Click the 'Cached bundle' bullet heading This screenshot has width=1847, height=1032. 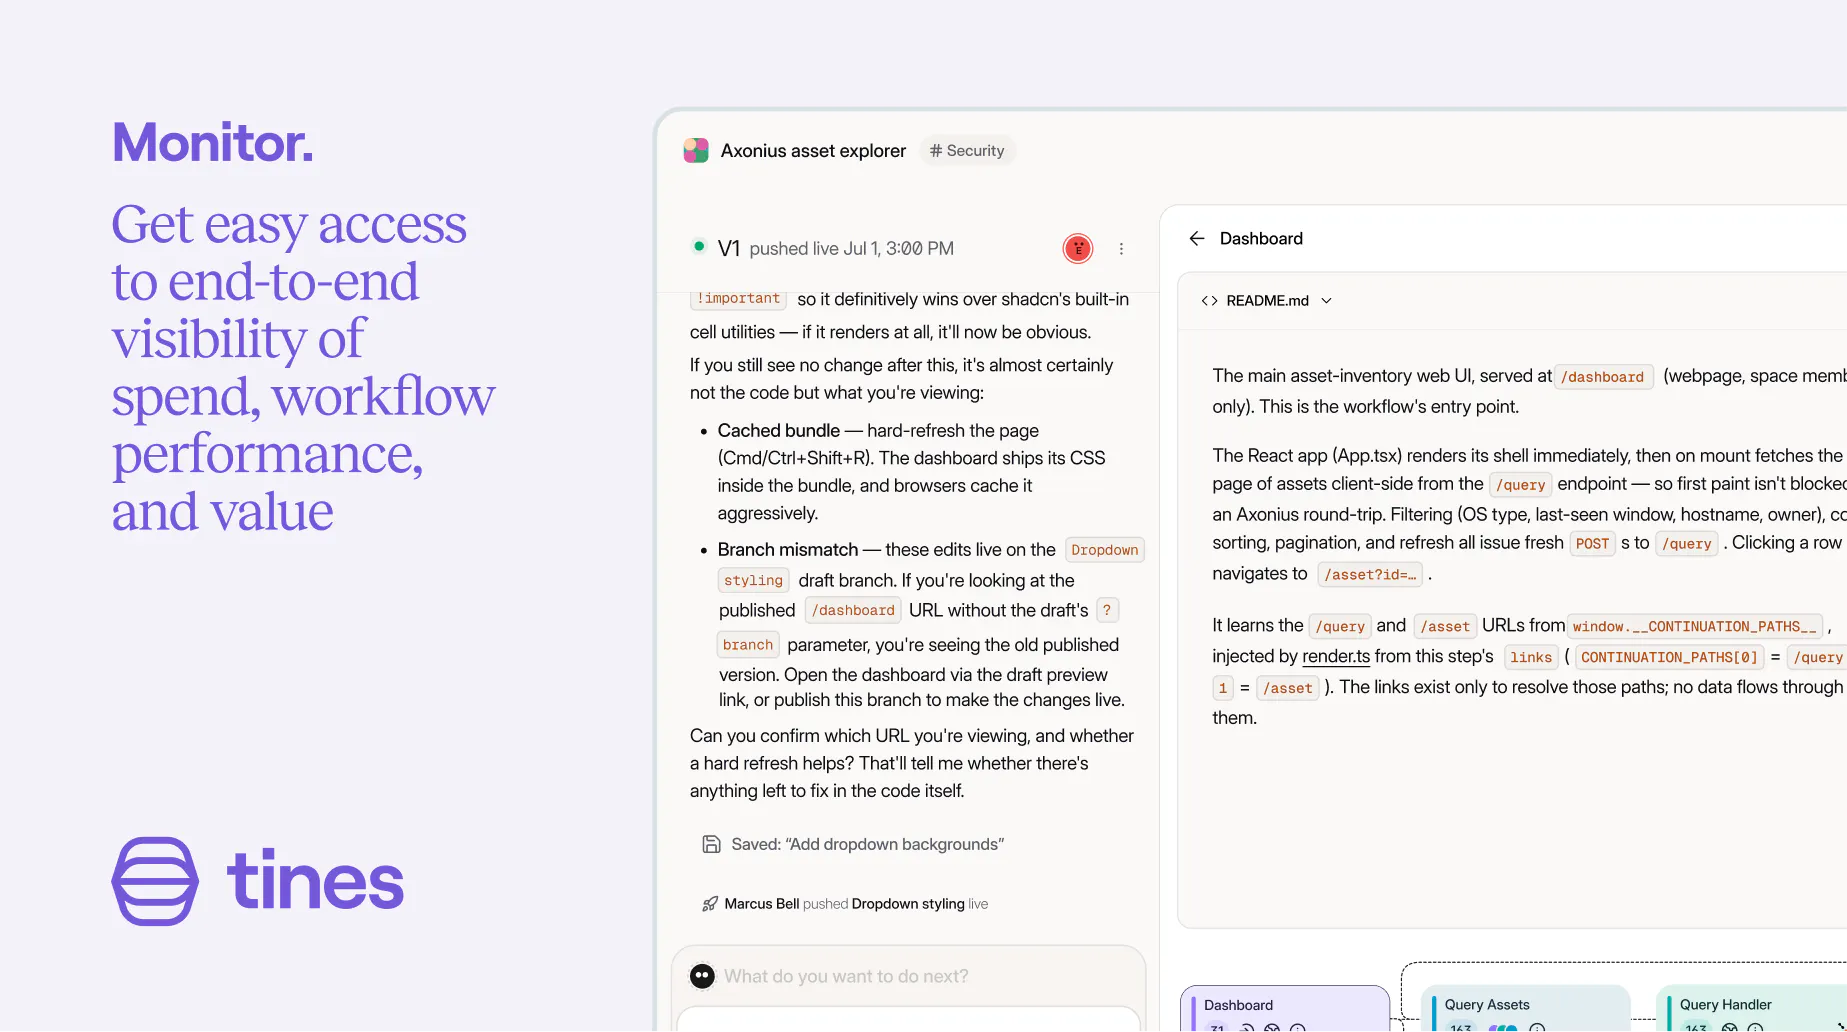click(778, 430)
